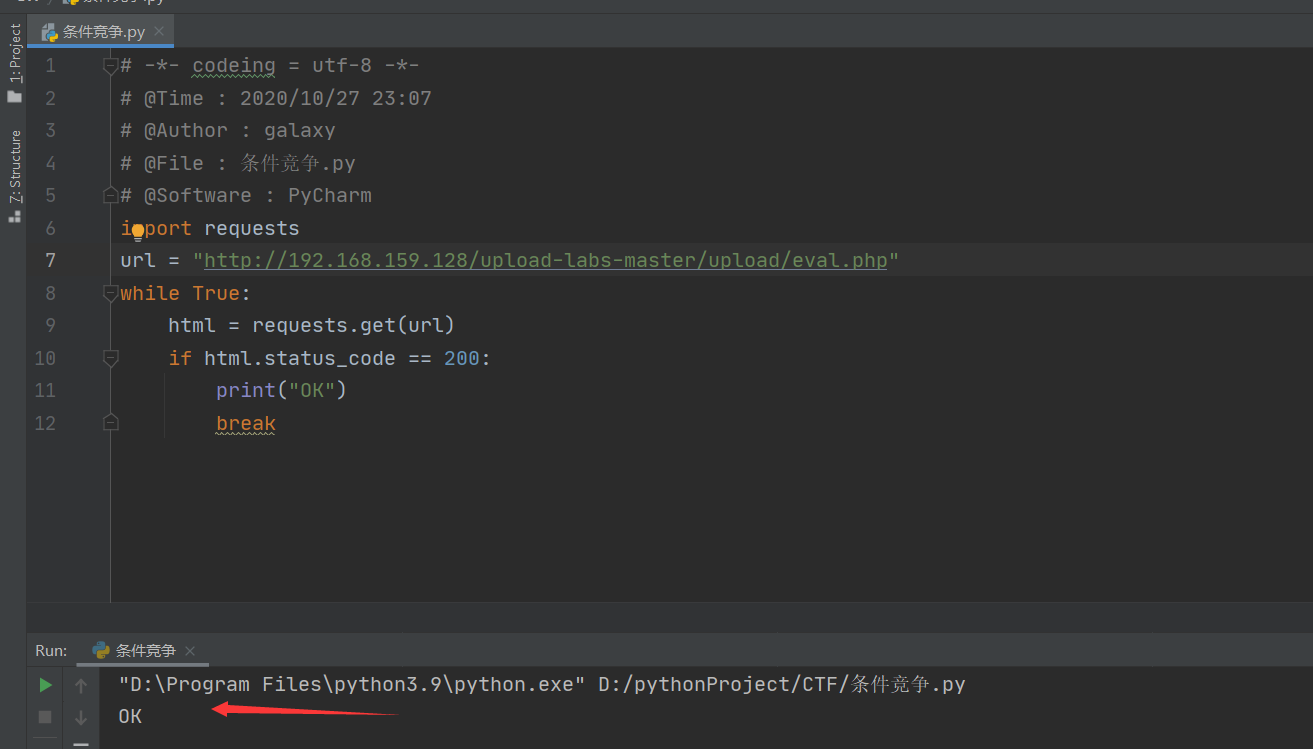Click the lightbulb hint on line 6
This screenshot has width=1313, height=749.
coord(138,231)
